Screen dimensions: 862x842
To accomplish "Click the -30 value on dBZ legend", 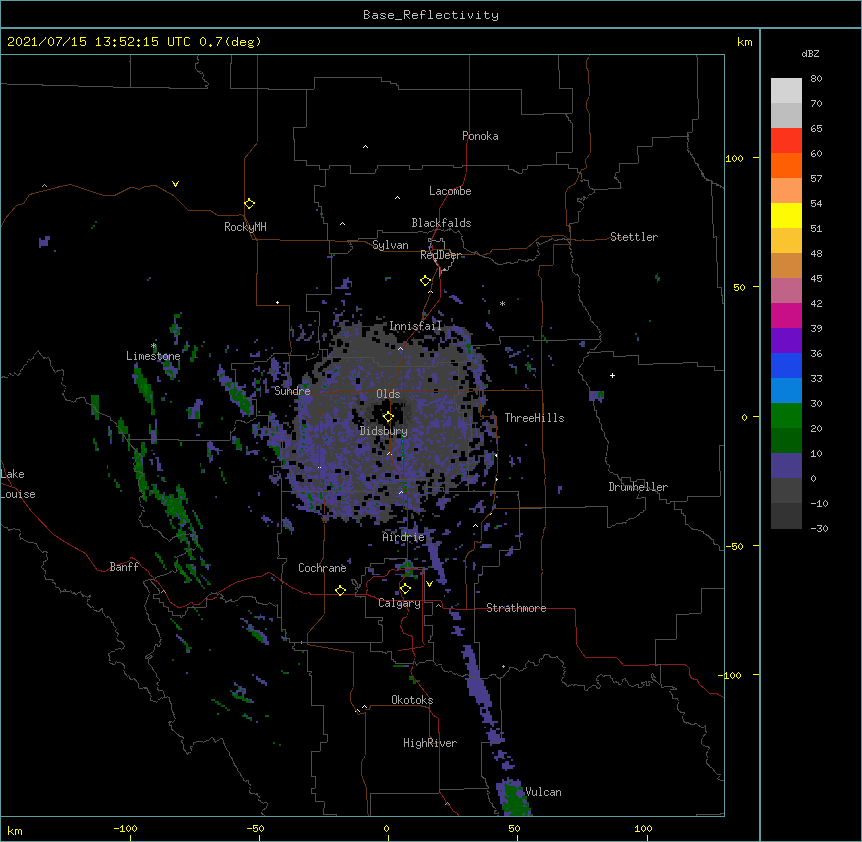I will click(819, 528).
